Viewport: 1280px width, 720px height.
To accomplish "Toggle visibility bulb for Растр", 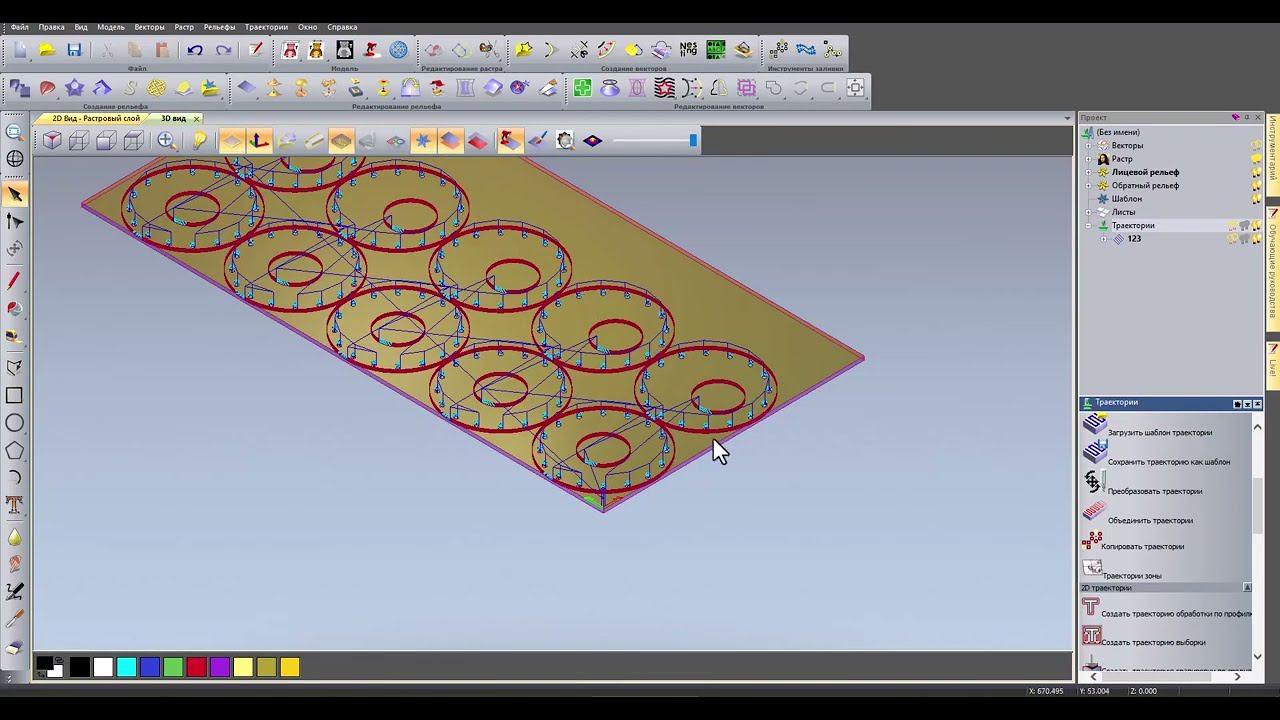I will (x=1256, y=159).
